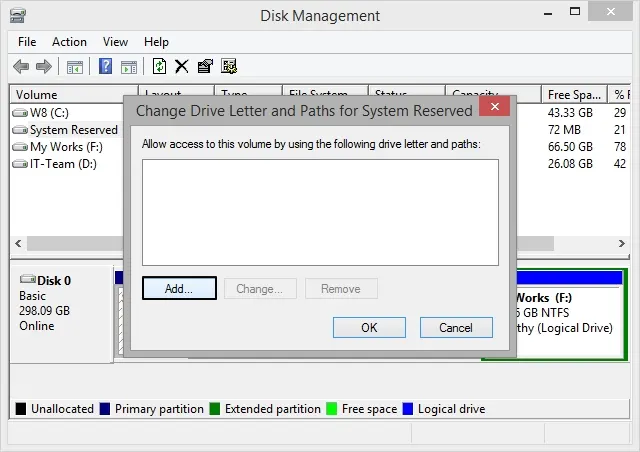Click the Logical drive blue legend swatch
640x452 pixels.
408,409
